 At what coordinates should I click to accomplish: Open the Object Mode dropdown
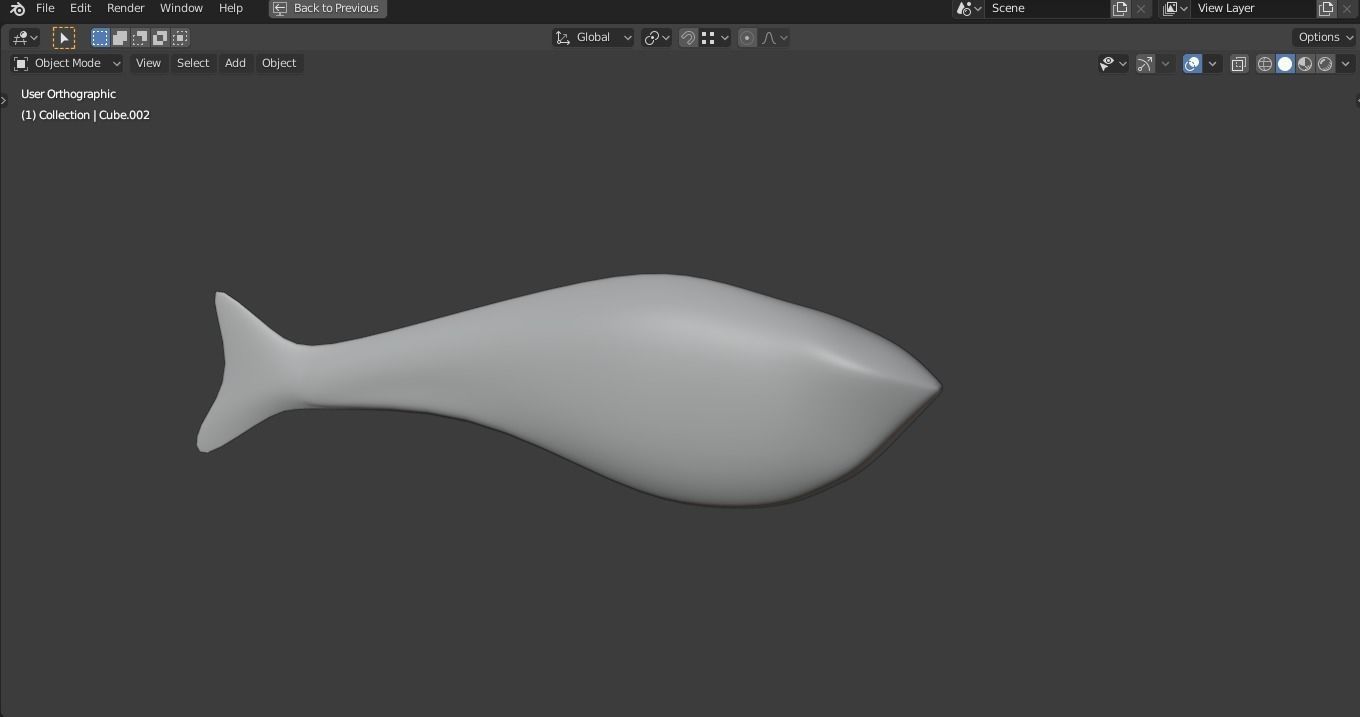pos(67,63)
